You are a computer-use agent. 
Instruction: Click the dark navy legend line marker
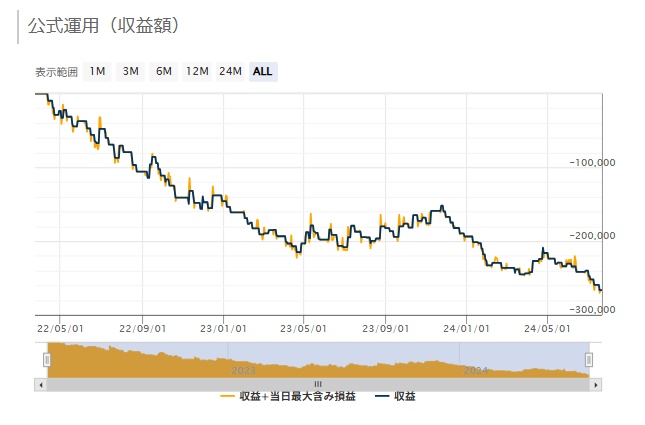pos(381,397)
